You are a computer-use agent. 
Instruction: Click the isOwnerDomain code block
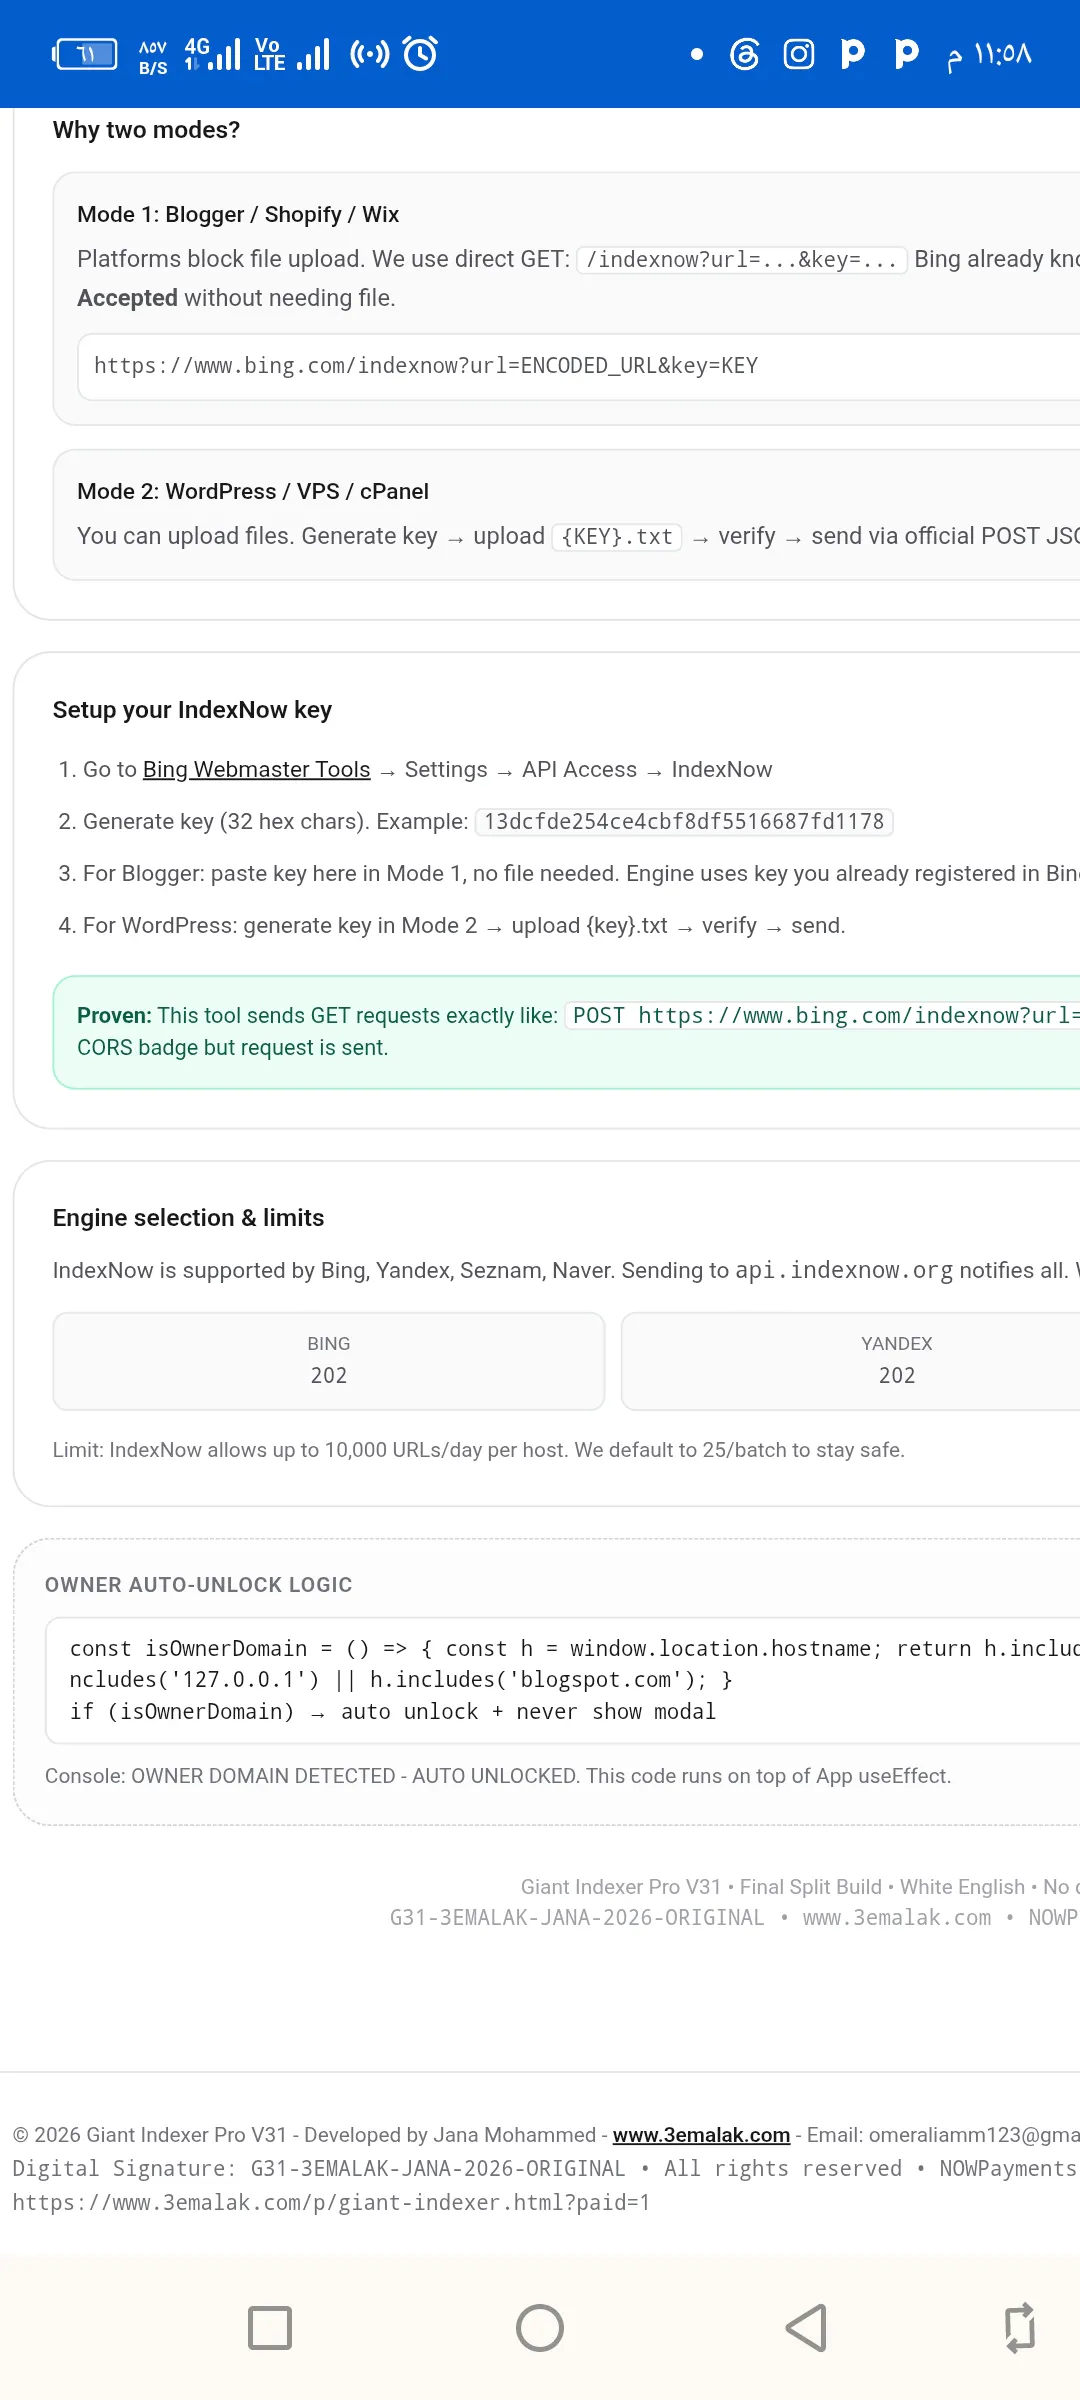563,1680
